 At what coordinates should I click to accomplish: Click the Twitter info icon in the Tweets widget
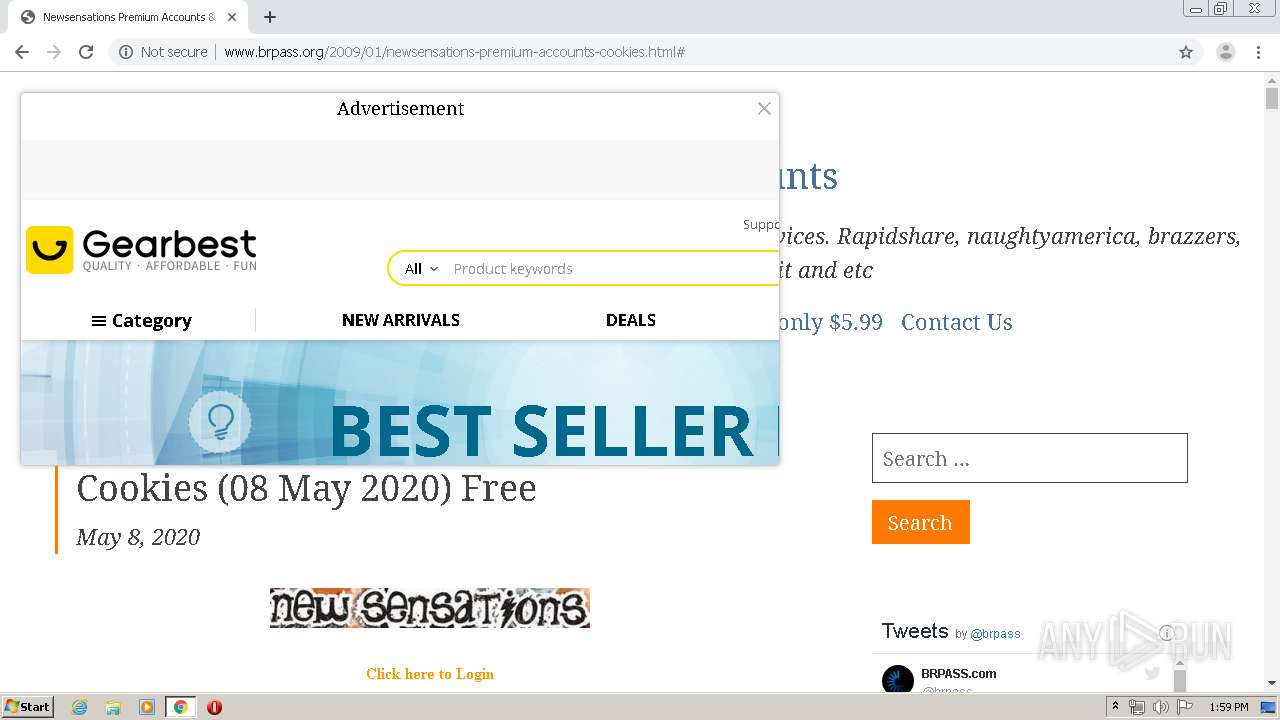(x=1166, y=633)
